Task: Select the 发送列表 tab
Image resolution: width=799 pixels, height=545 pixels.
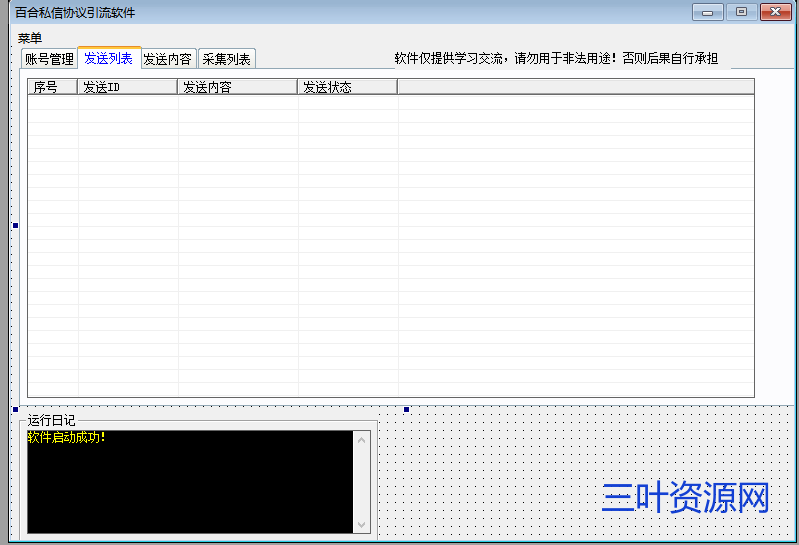Action: pos(109,58)
